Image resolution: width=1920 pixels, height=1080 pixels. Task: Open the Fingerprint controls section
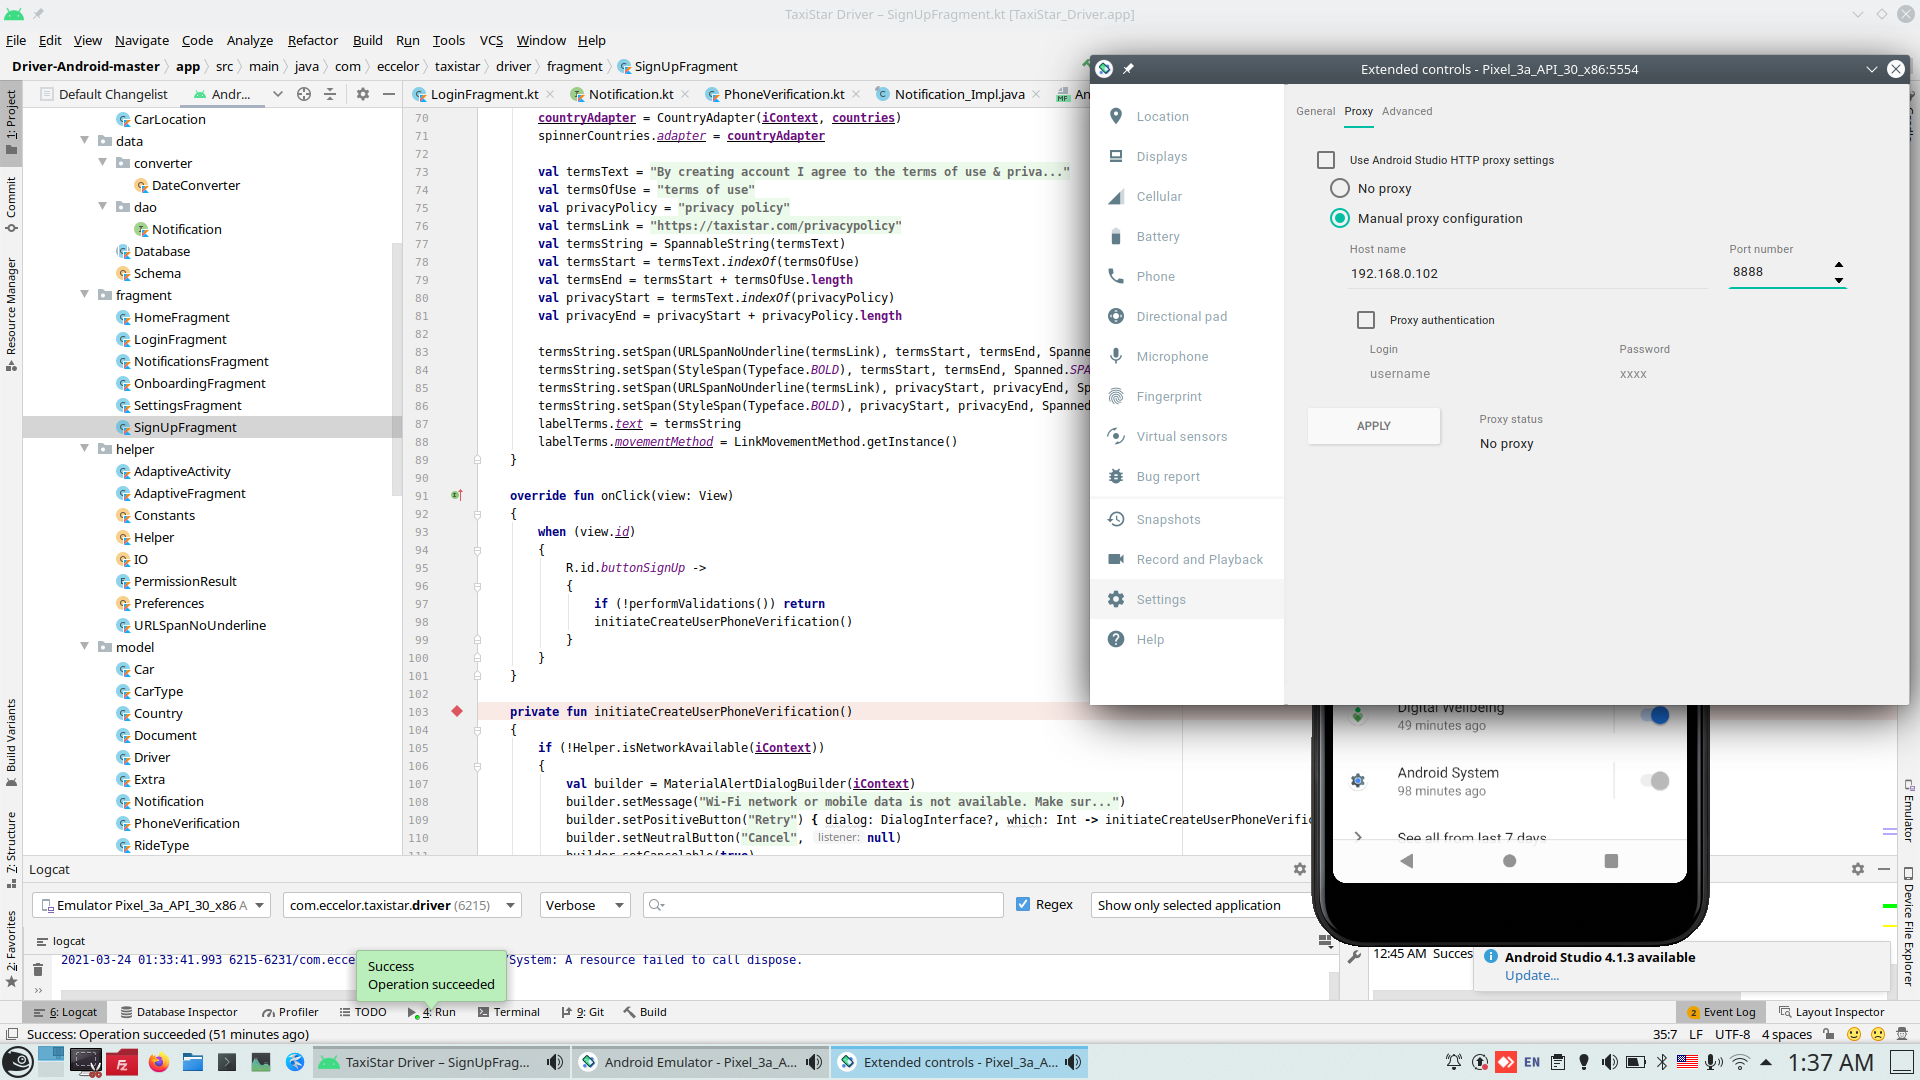point(1168,397)
